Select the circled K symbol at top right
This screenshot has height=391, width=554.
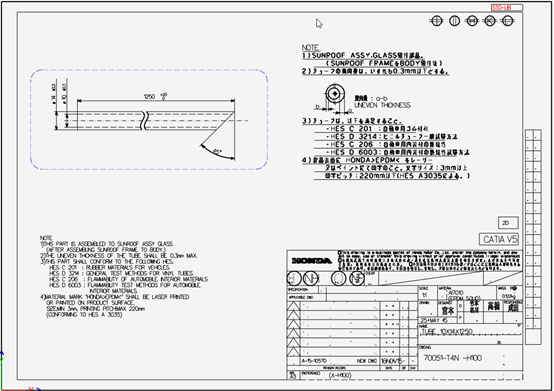click(x=490, y=21)
